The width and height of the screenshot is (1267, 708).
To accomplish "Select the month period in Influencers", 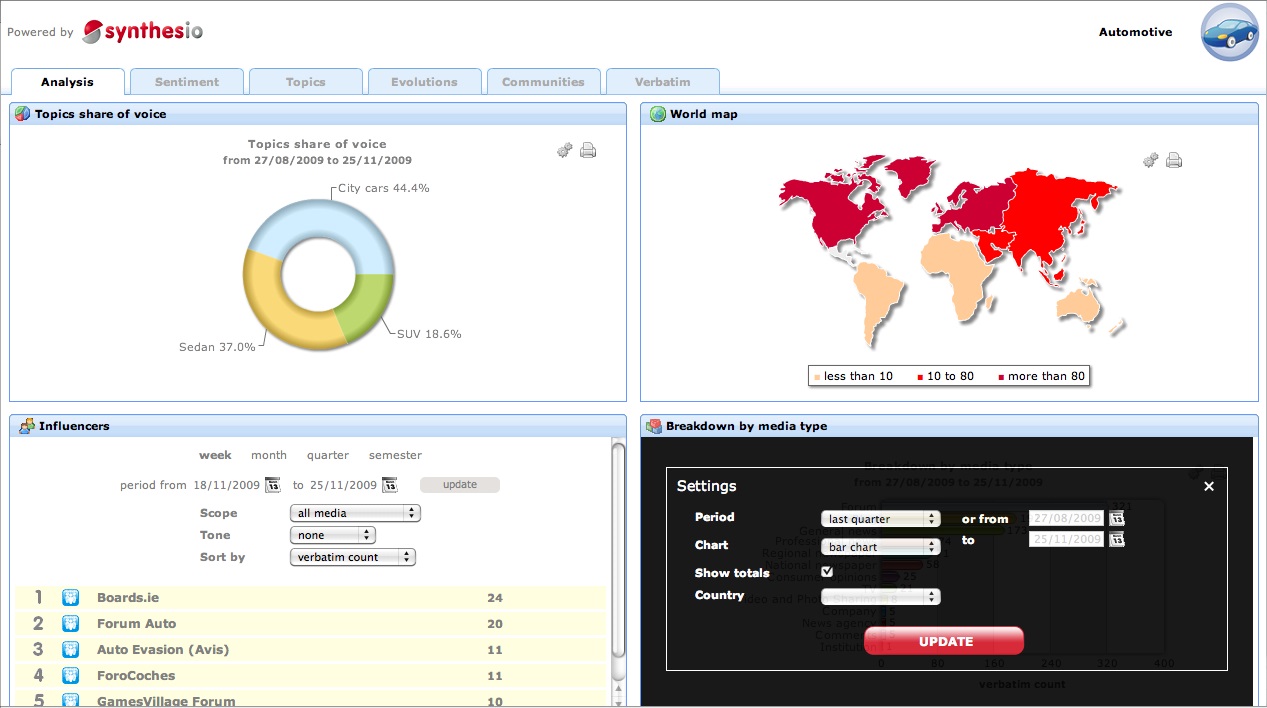I will point(269,455).
